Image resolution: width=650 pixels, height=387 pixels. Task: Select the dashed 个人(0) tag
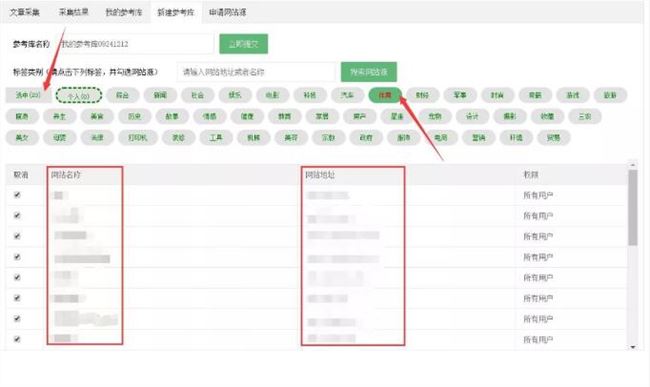pos(79,96)
